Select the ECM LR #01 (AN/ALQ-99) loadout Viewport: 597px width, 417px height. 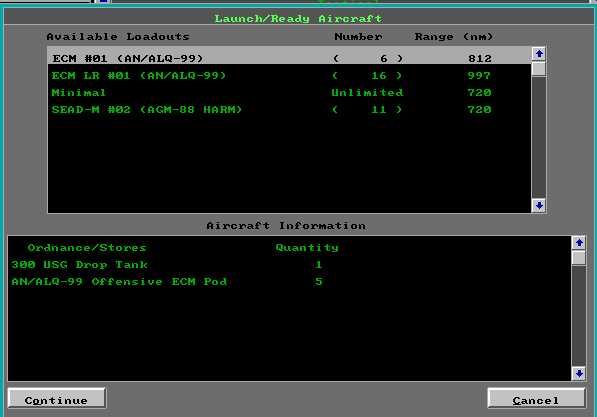click(x=289, y=75)
